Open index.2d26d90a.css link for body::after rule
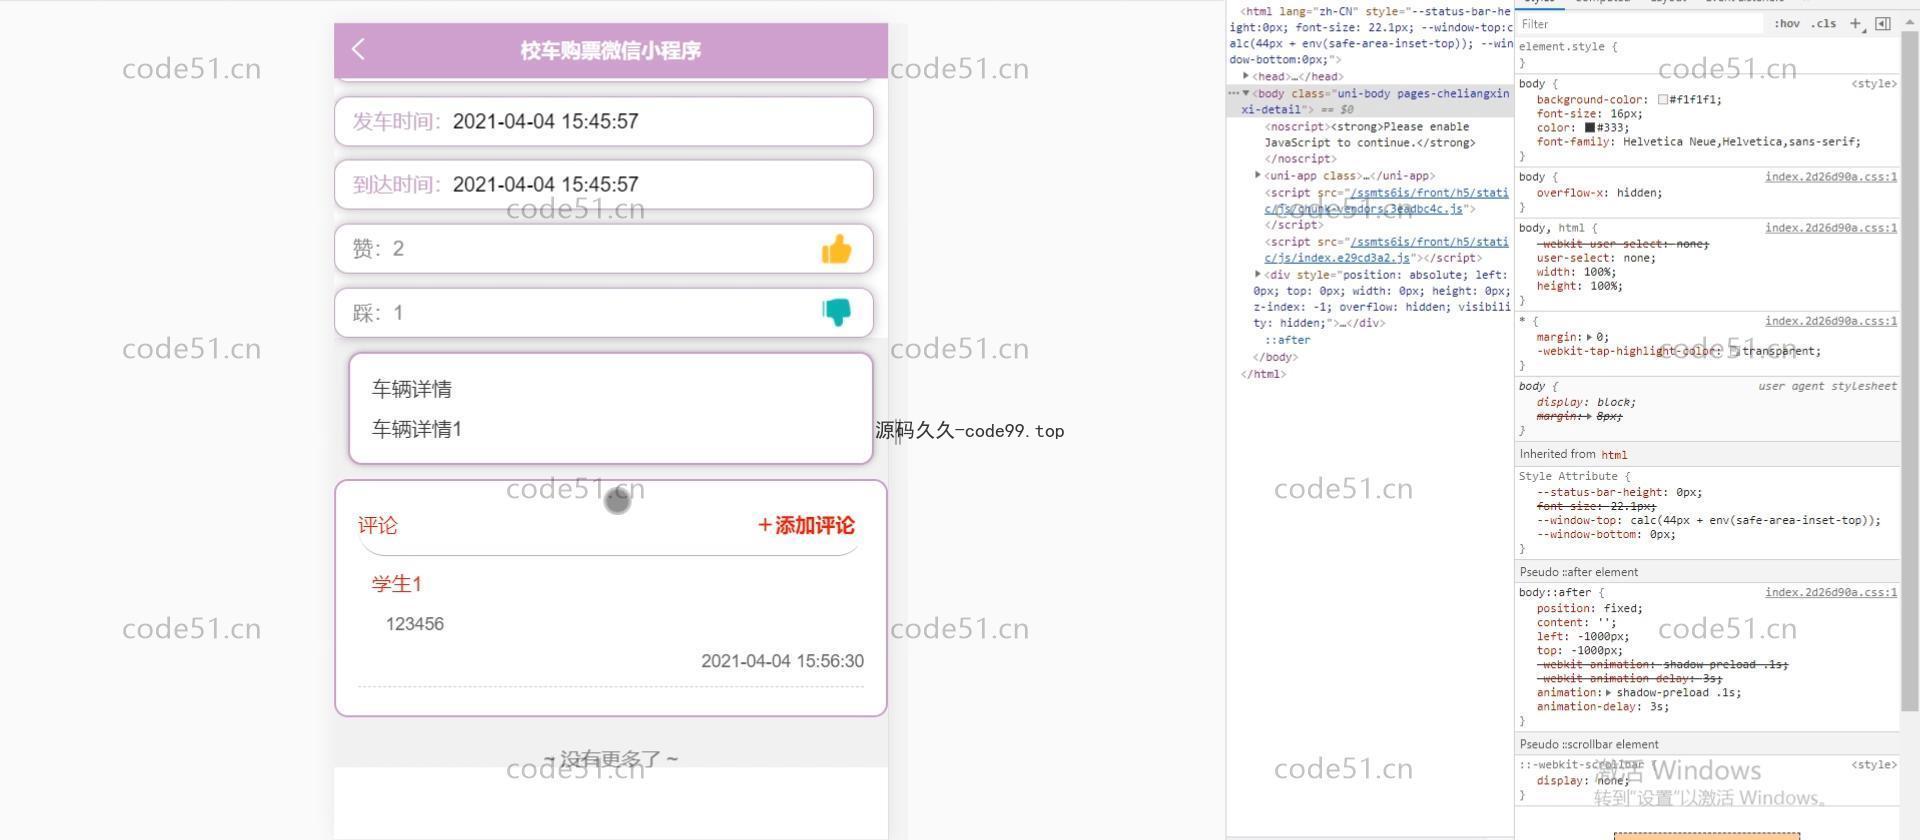The width and height of the screenshot is (1920, 840). pos(1830,593)
